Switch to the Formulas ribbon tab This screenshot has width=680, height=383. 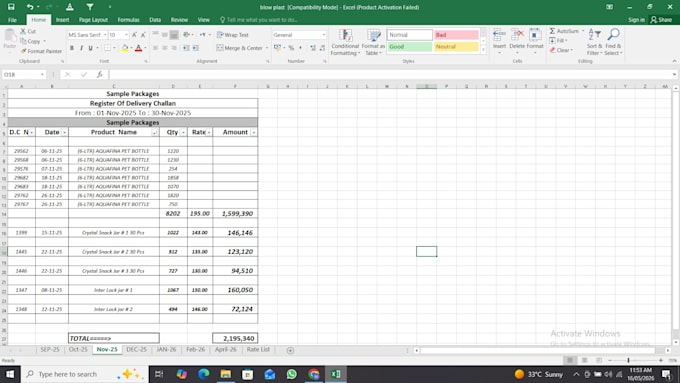[x=128, y=20]
